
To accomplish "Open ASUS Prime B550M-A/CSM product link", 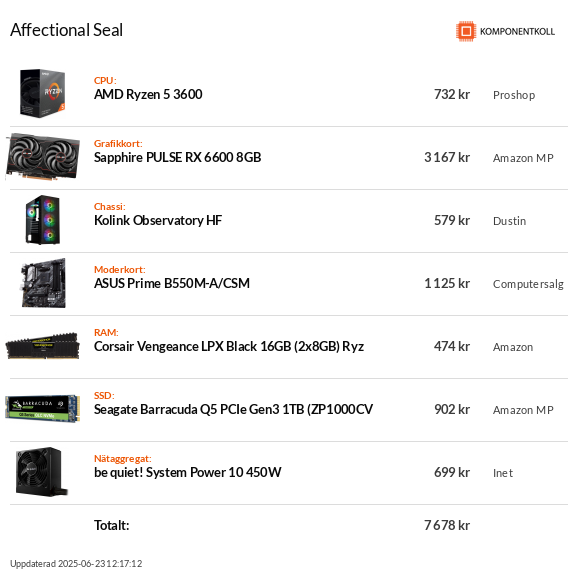I will (x=172, y=283).
